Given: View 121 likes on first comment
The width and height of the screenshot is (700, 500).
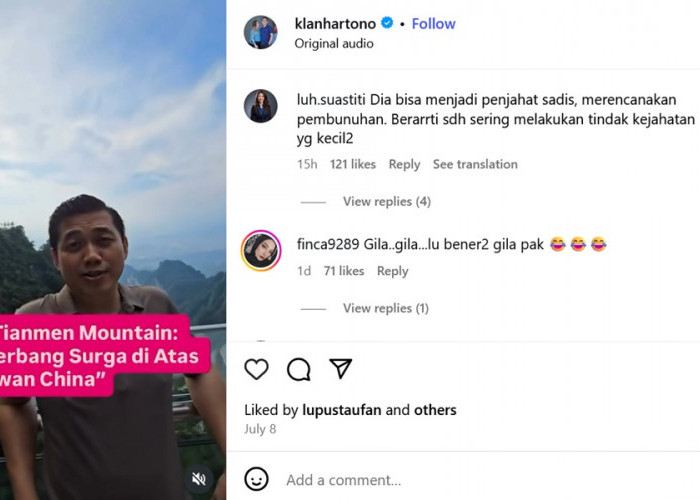Looking at the screenshot, I should (352, 164).
